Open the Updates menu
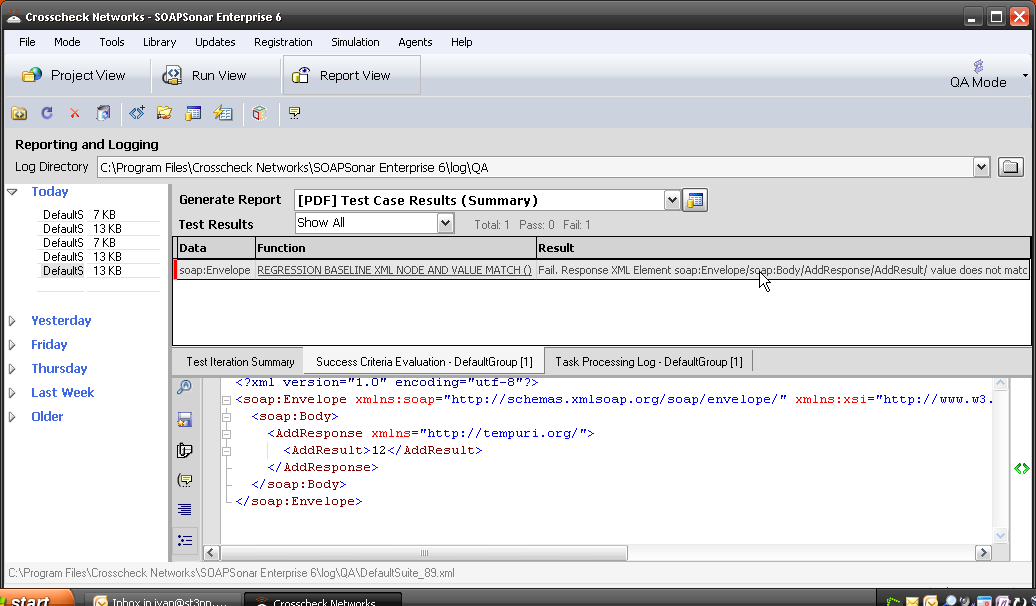 [215, 42]
